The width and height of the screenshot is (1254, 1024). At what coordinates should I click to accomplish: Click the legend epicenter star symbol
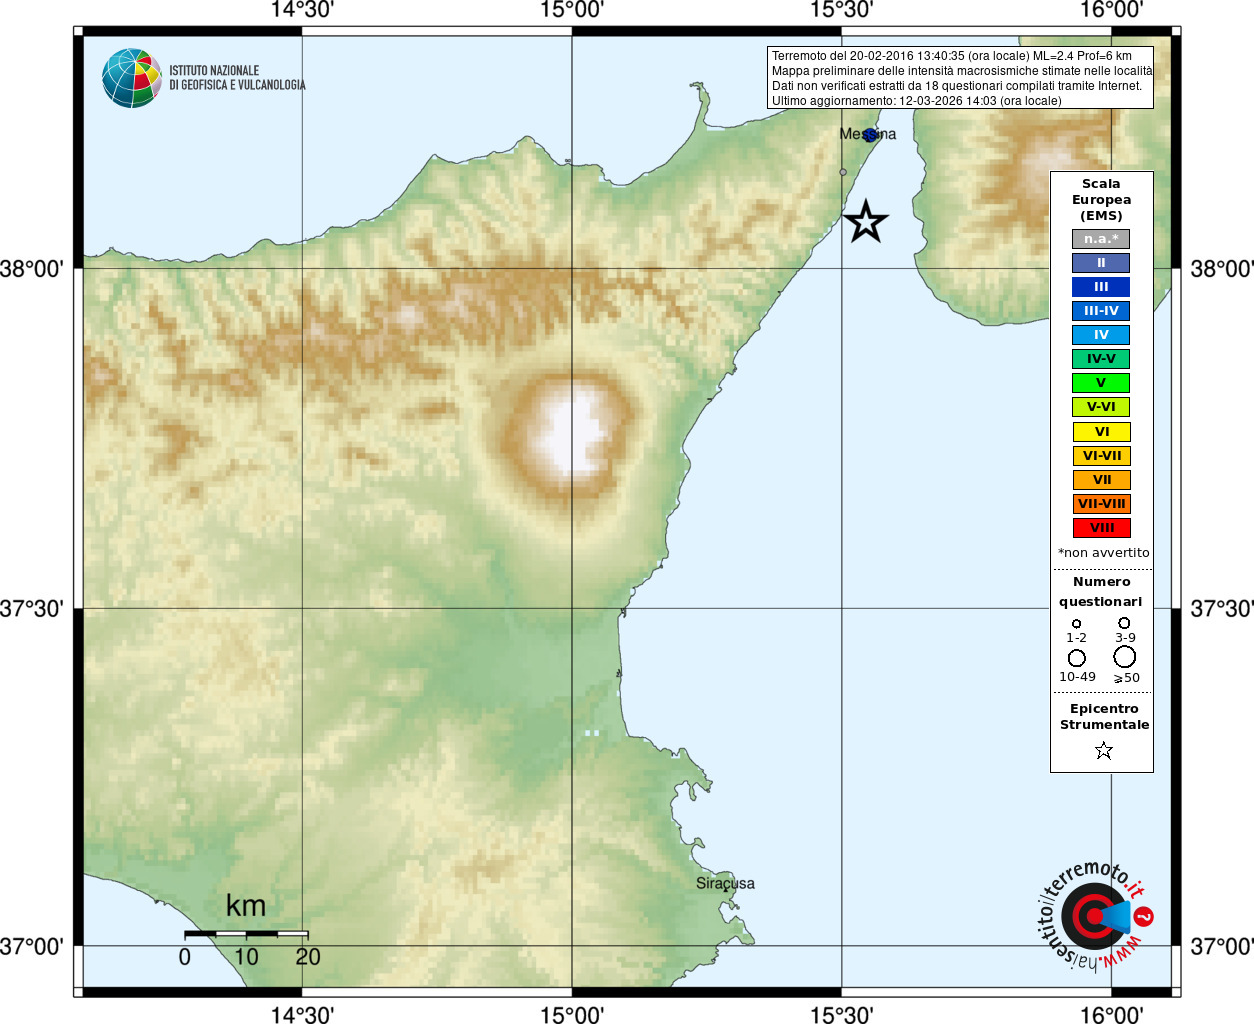pyautogui.click(x=1103, y=750)
